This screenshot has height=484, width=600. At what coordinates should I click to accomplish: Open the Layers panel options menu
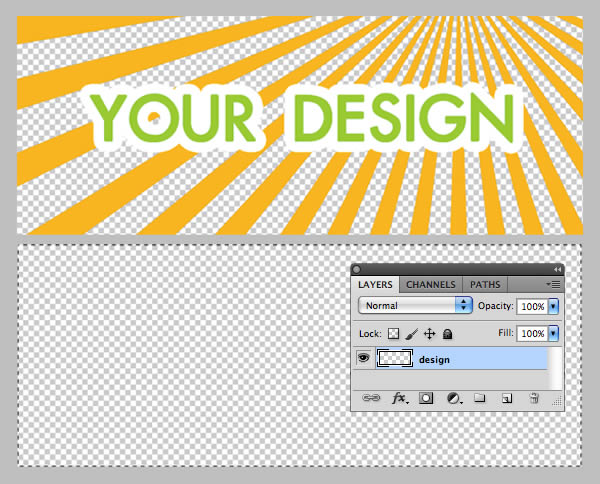553,284
